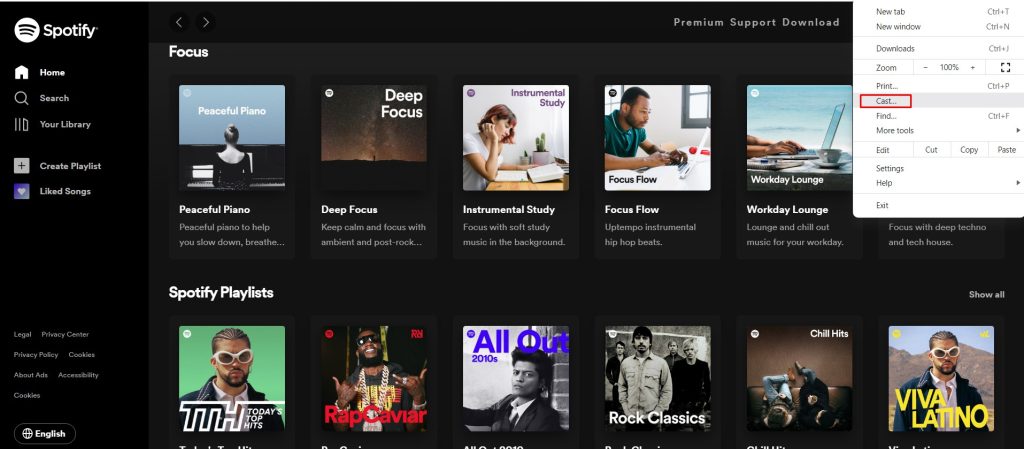Increase zoom with the plus button
Screen dimensions: 1024x449
click(972, 67)
